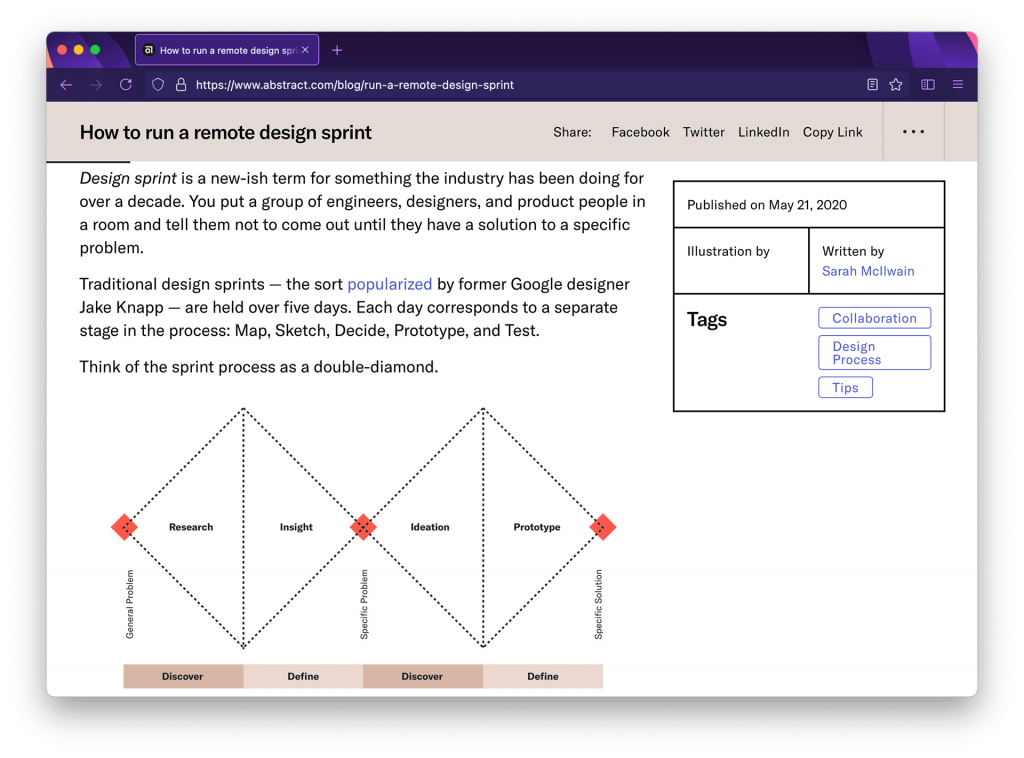The image size is (1024, 758).
Task: Select the 'How to run a remote design sprint' tab
Action: 227,50
